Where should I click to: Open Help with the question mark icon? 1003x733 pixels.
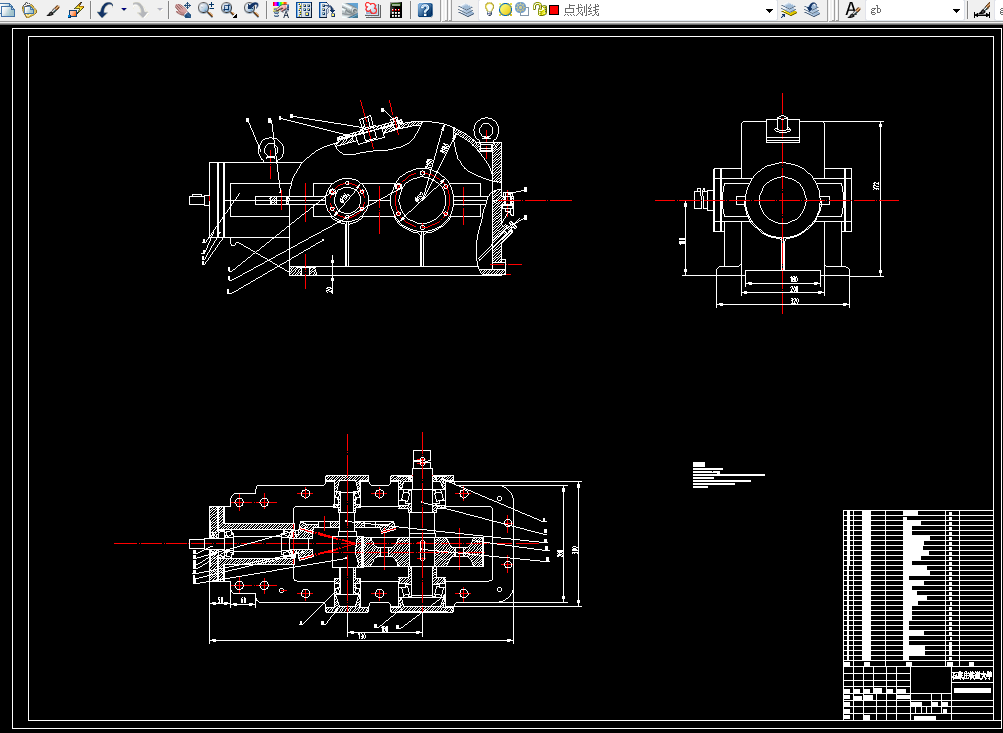[425, 10]
